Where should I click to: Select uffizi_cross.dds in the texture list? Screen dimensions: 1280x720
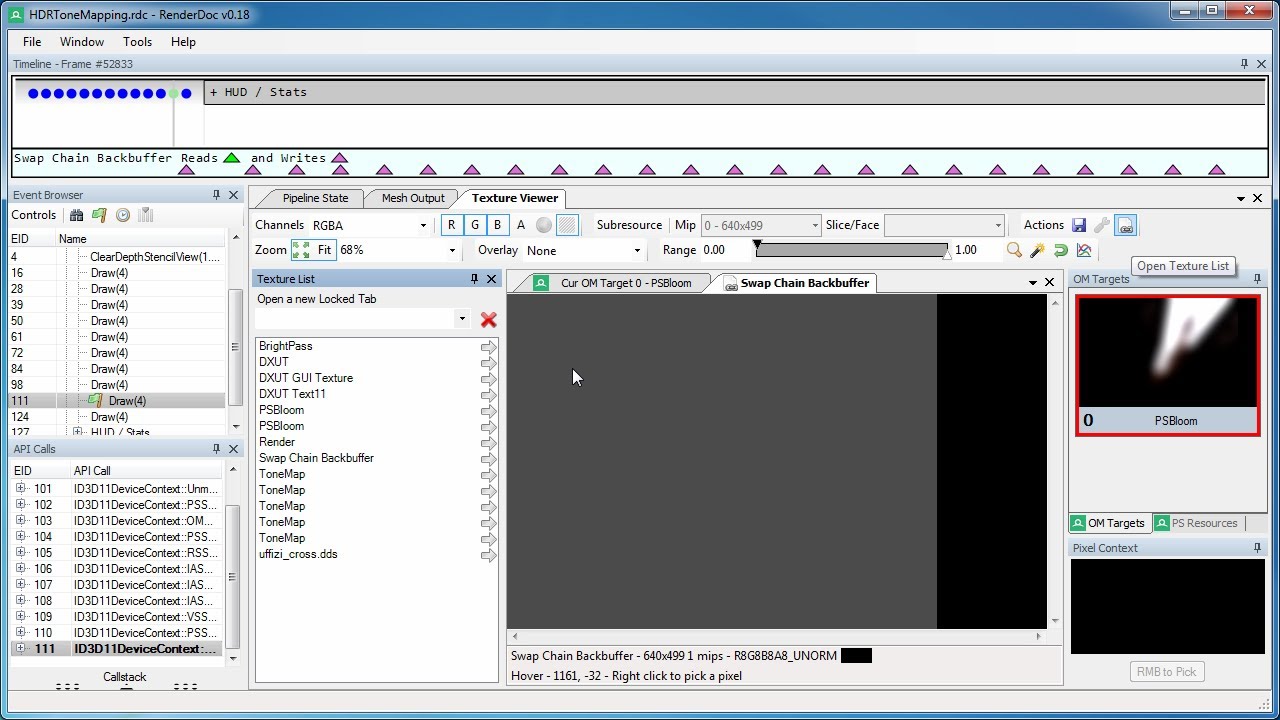point(298,554)
